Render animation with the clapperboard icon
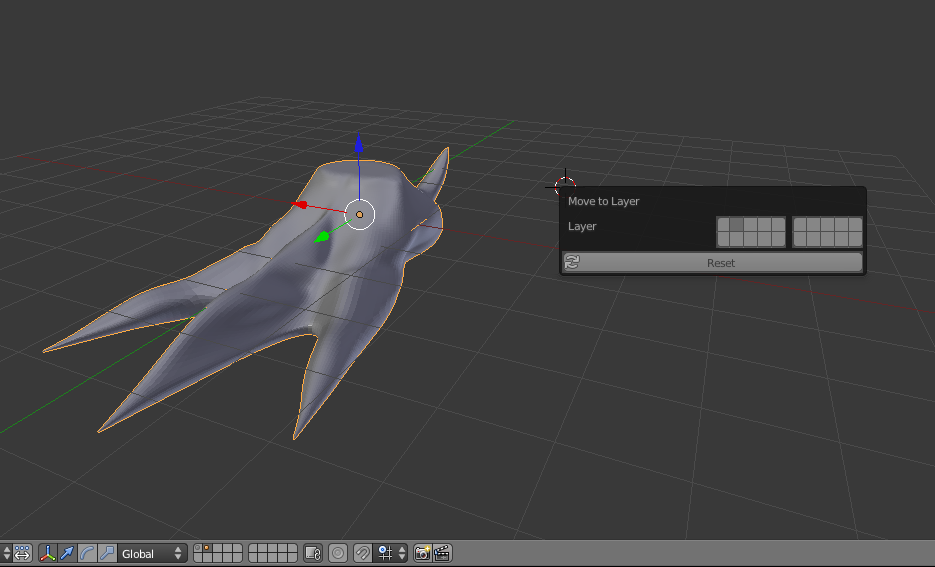This screenshot has width=935, height=567. 442,553
